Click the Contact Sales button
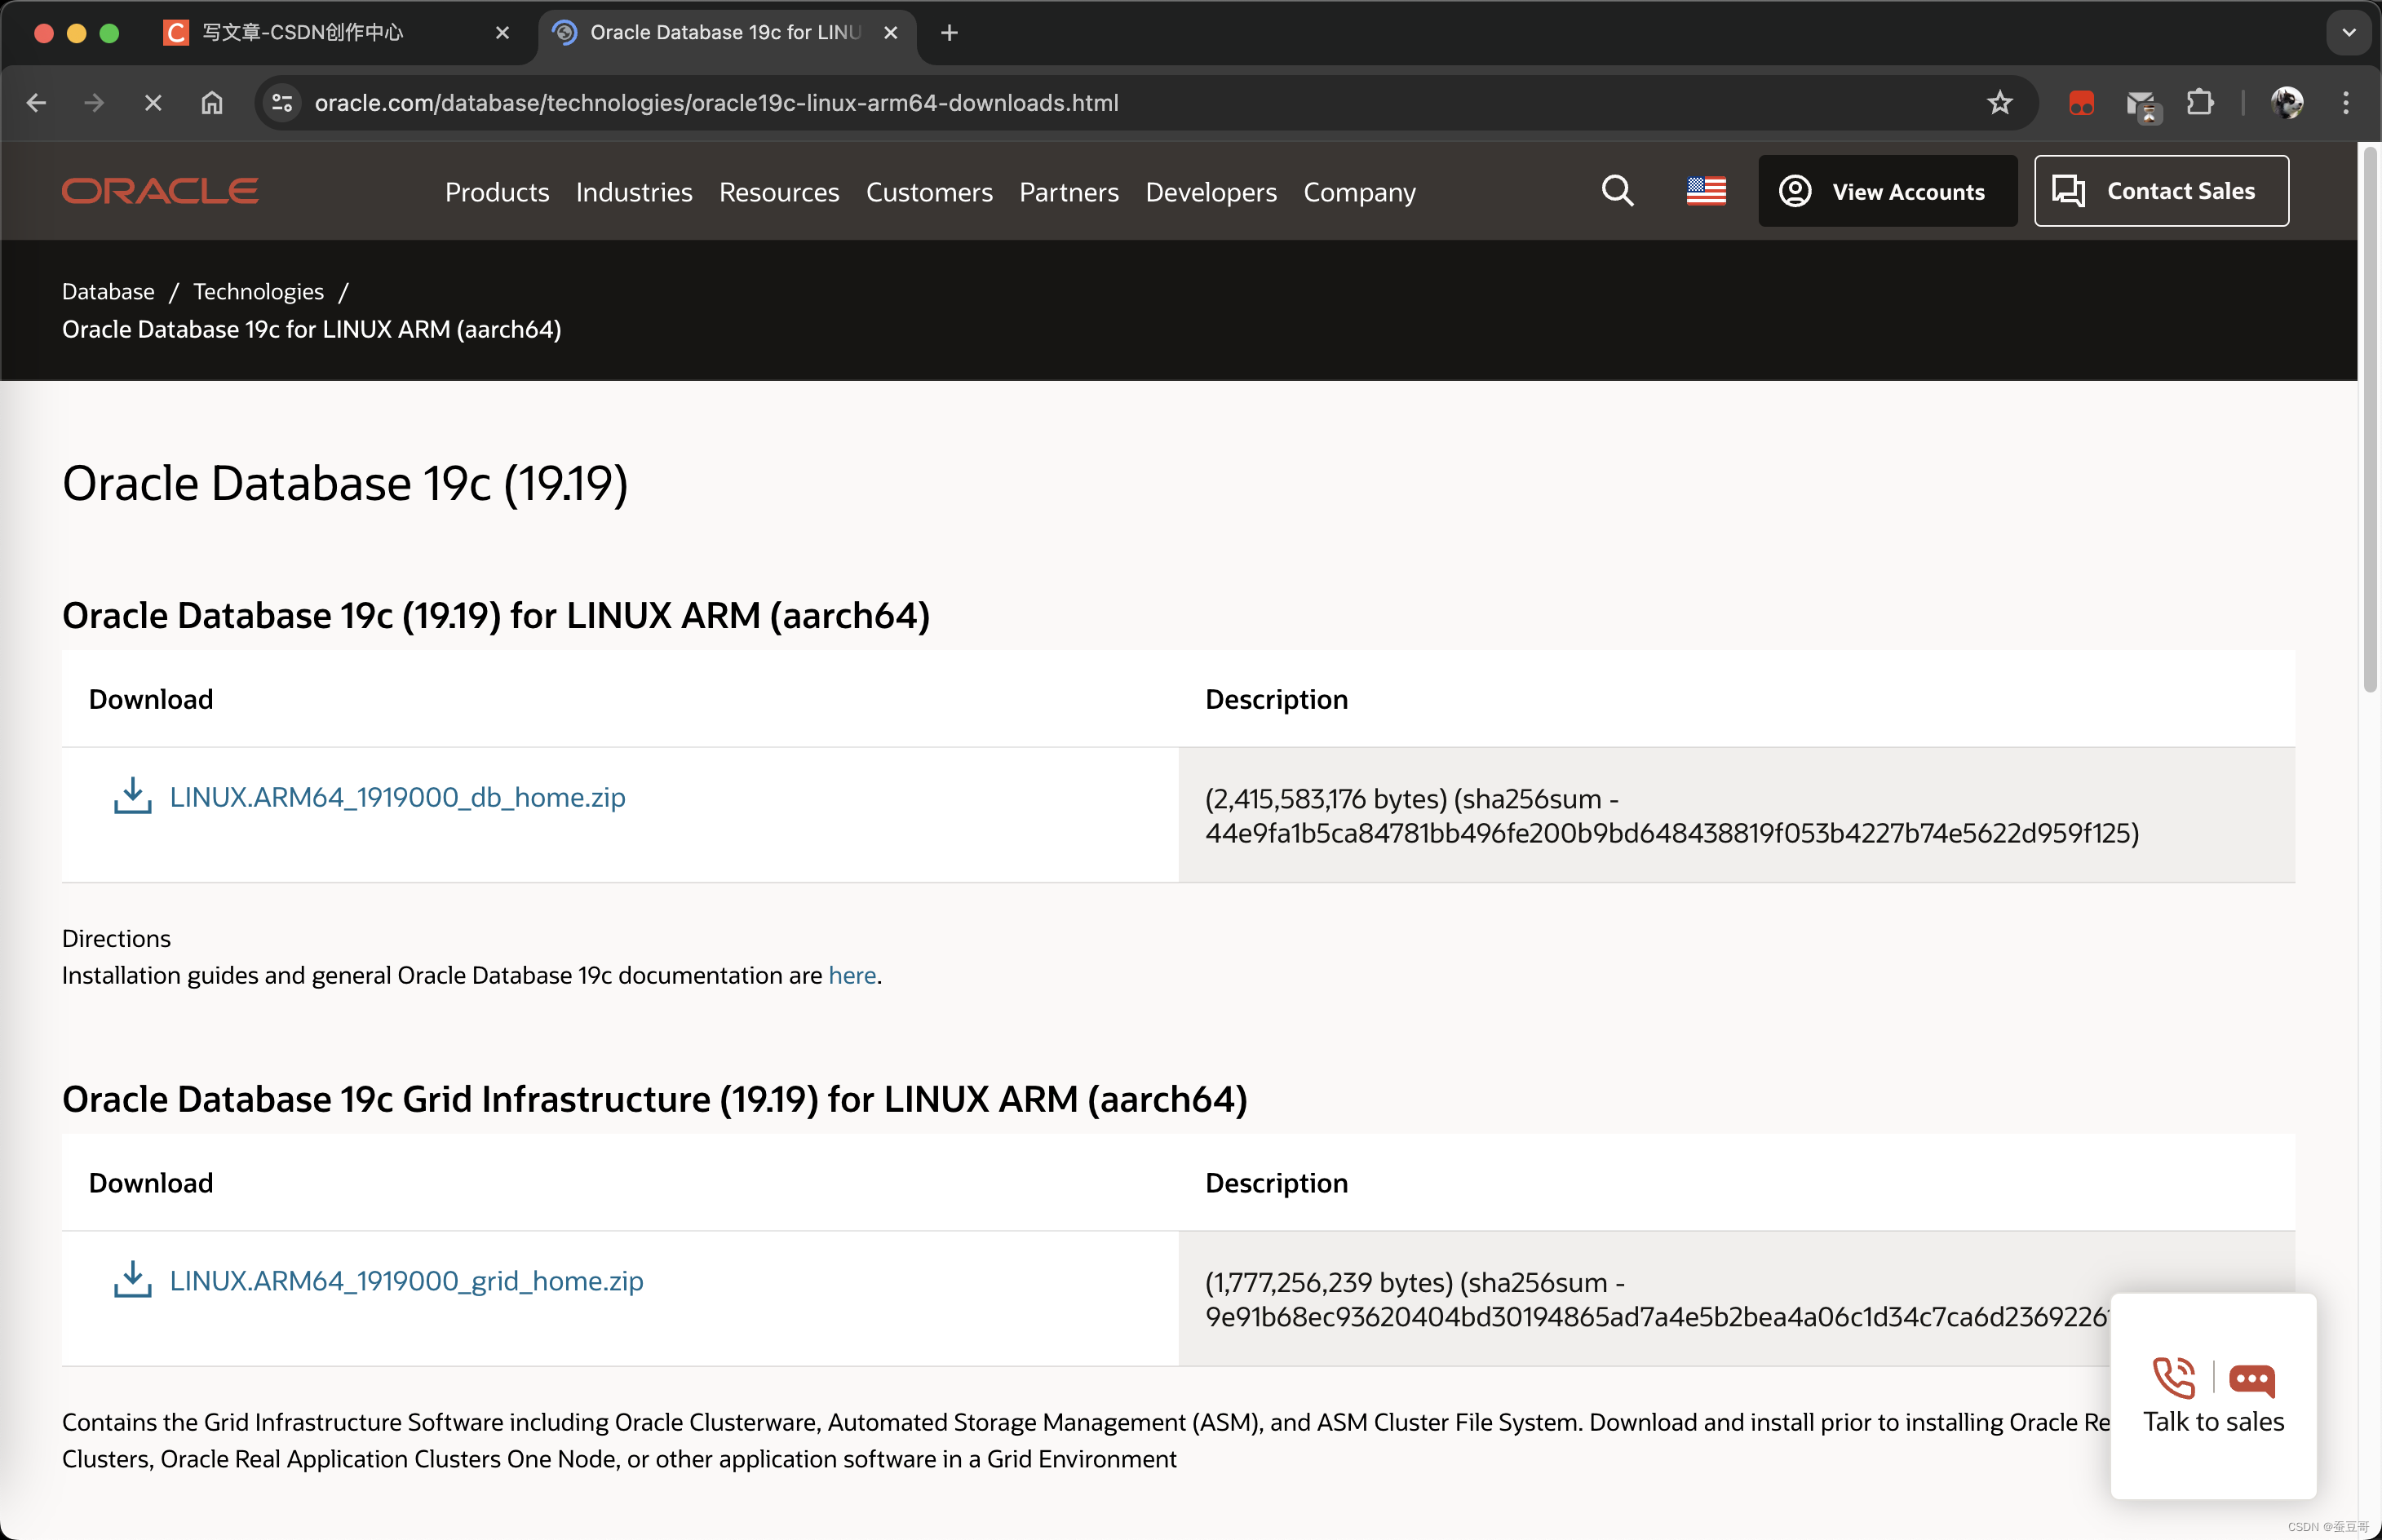Screen dimensions: 2382x1540 [2161, 191]
